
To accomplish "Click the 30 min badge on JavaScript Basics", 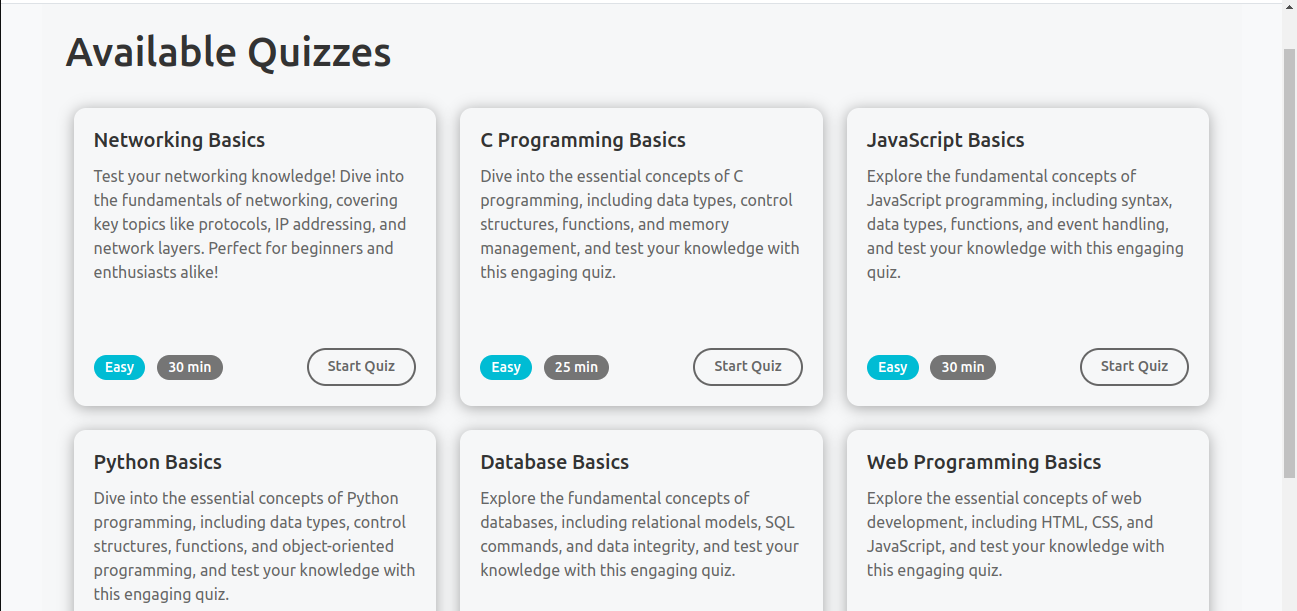I will [x=963, y=367].
